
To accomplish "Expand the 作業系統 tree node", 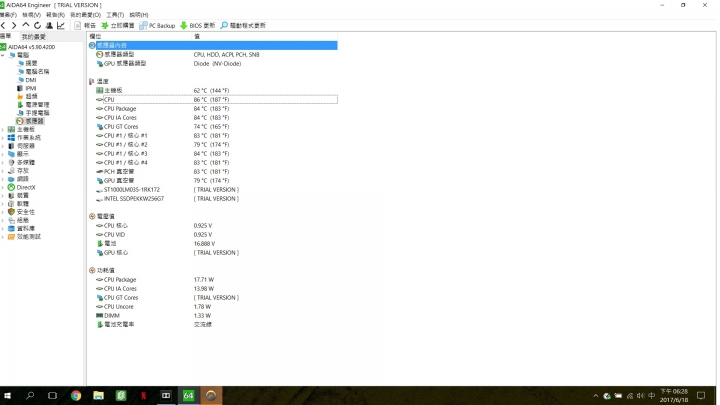I will [x=3, y=138].
